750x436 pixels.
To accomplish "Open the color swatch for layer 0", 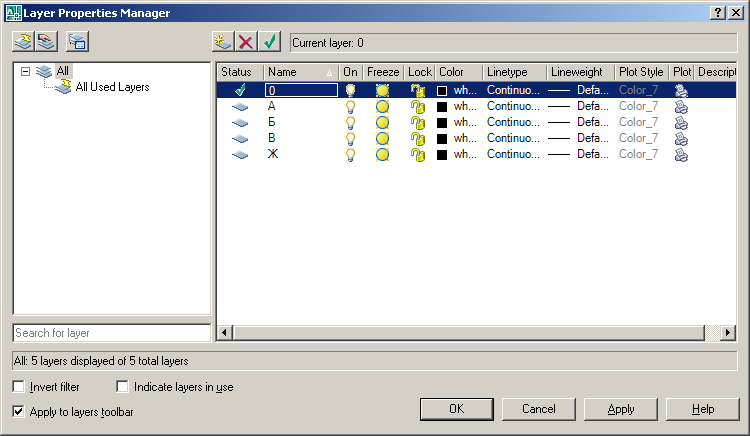I will coord(442,91).
